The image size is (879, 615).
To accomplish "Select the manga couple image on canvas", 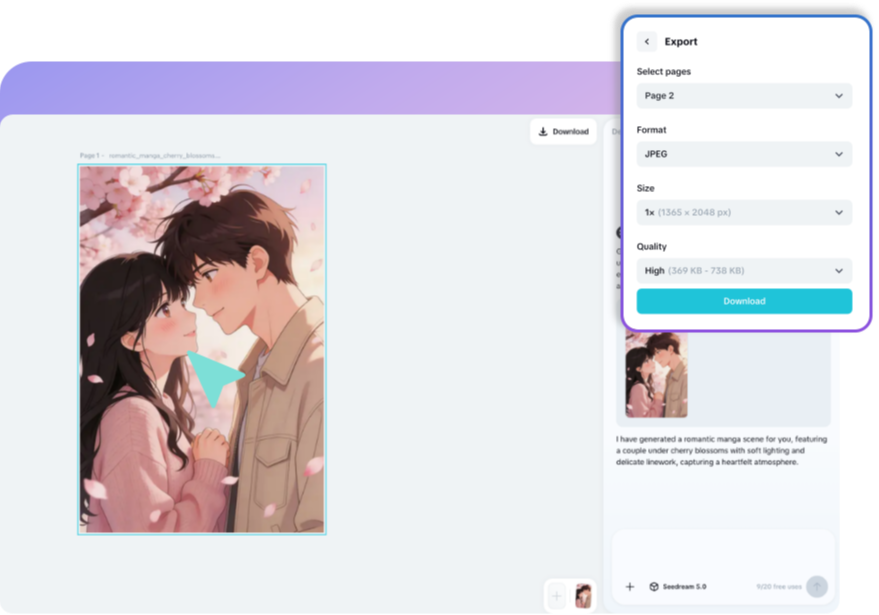I will click(x=202, y=349).
